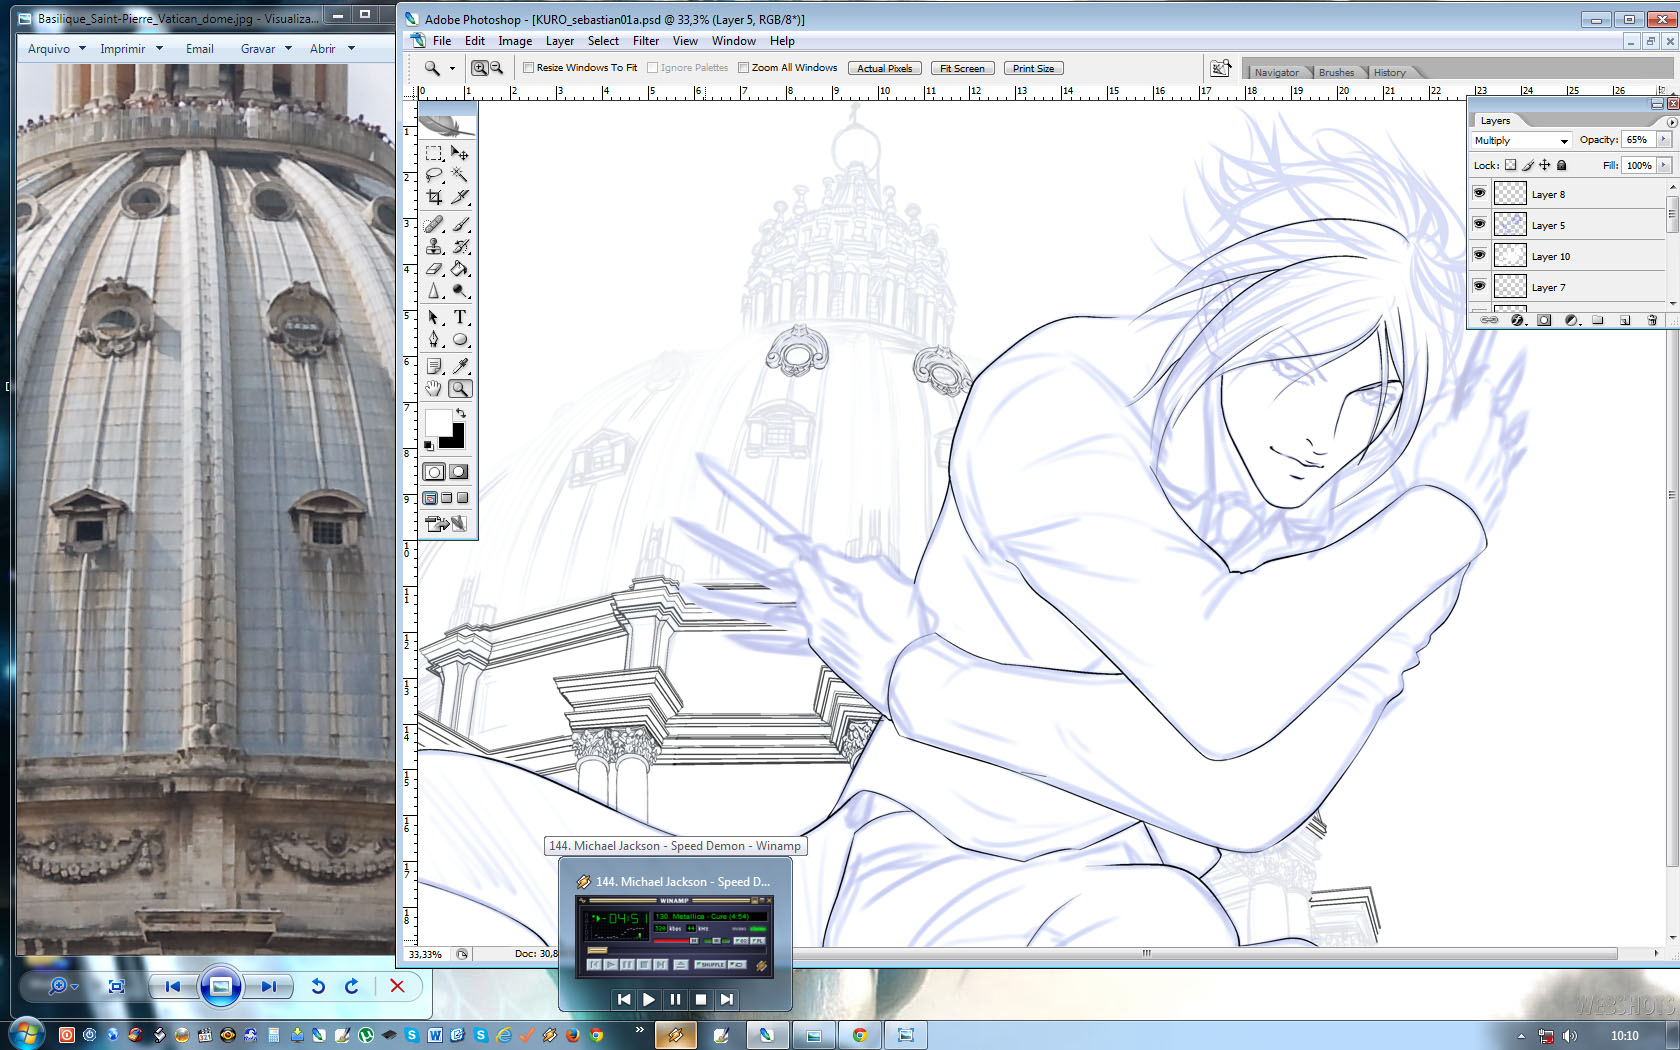Open the Fill slider arrow
The width and height of the screenshot is (1680, 1050).
1664,165
